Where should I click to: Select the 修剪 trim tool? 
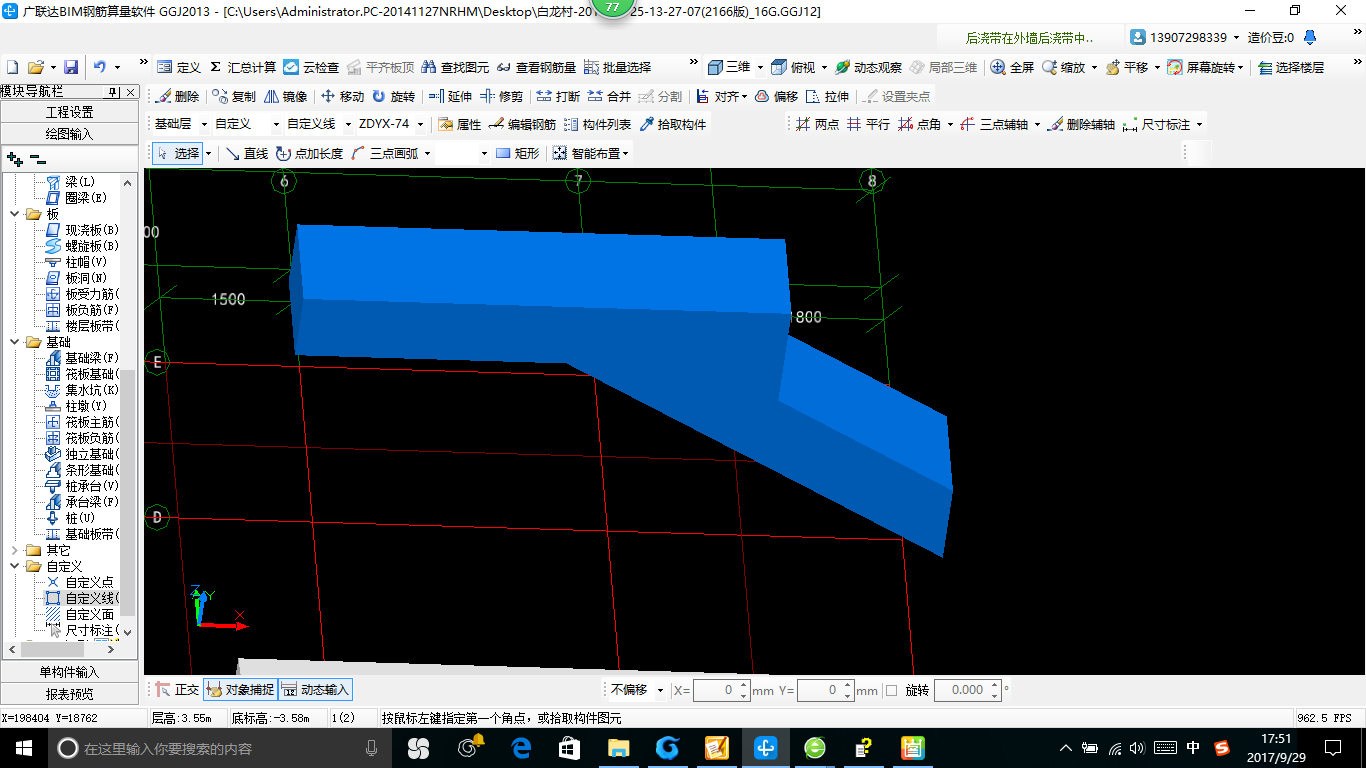(501, 96)
